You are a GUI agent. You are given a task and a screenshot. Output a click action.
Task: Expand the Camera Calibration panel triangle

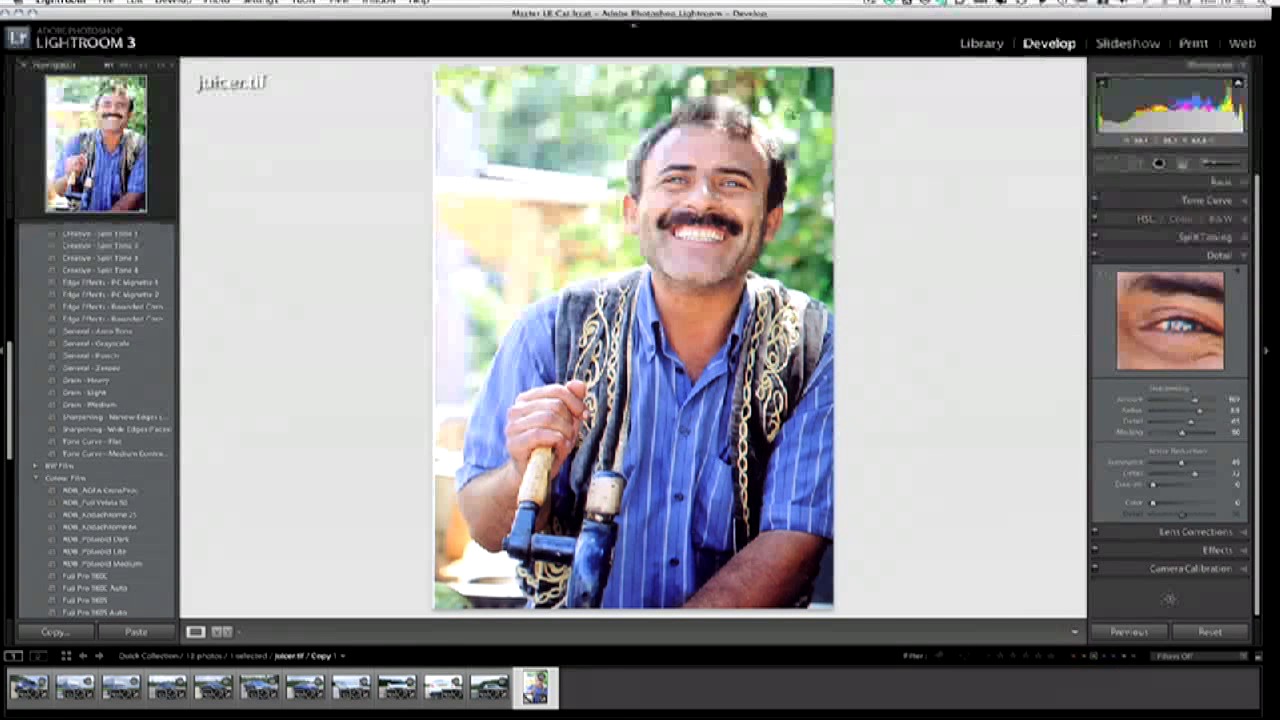[1244, 568]
